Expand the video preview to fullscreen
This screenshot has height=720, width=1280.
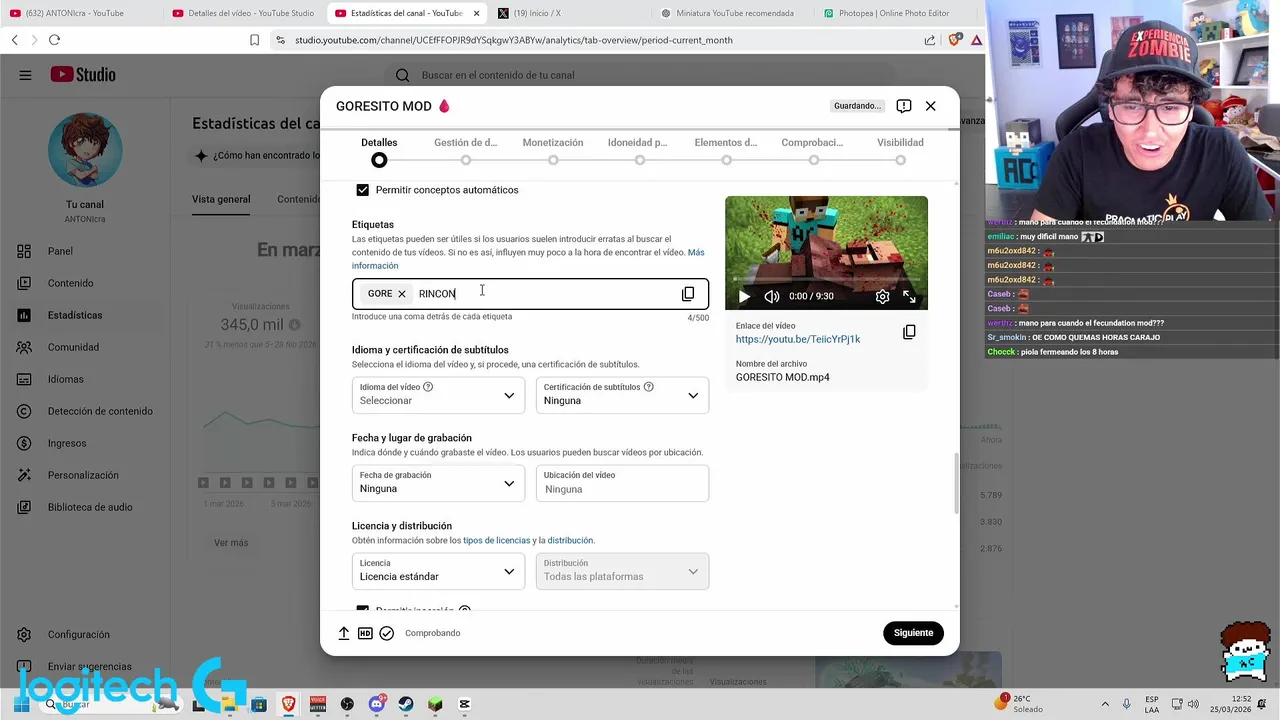(909, 296)
